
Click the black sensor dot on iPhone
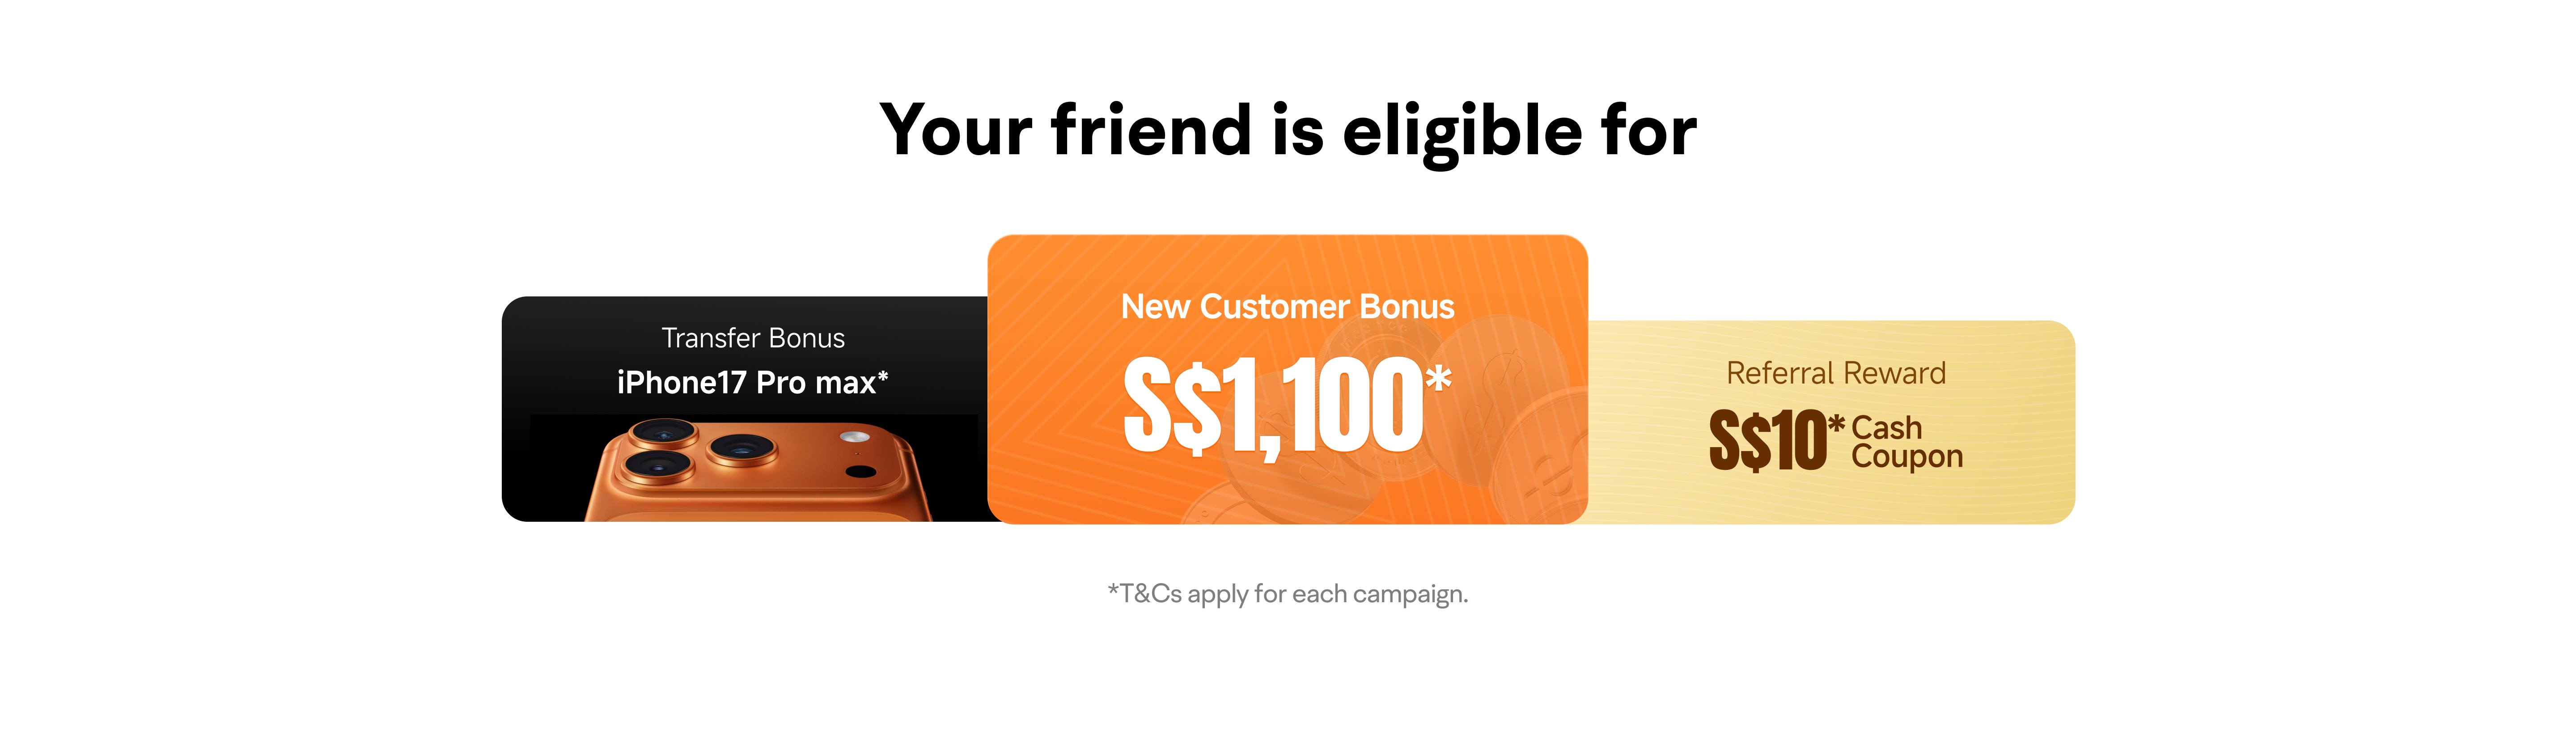click(x=861, y=471)
